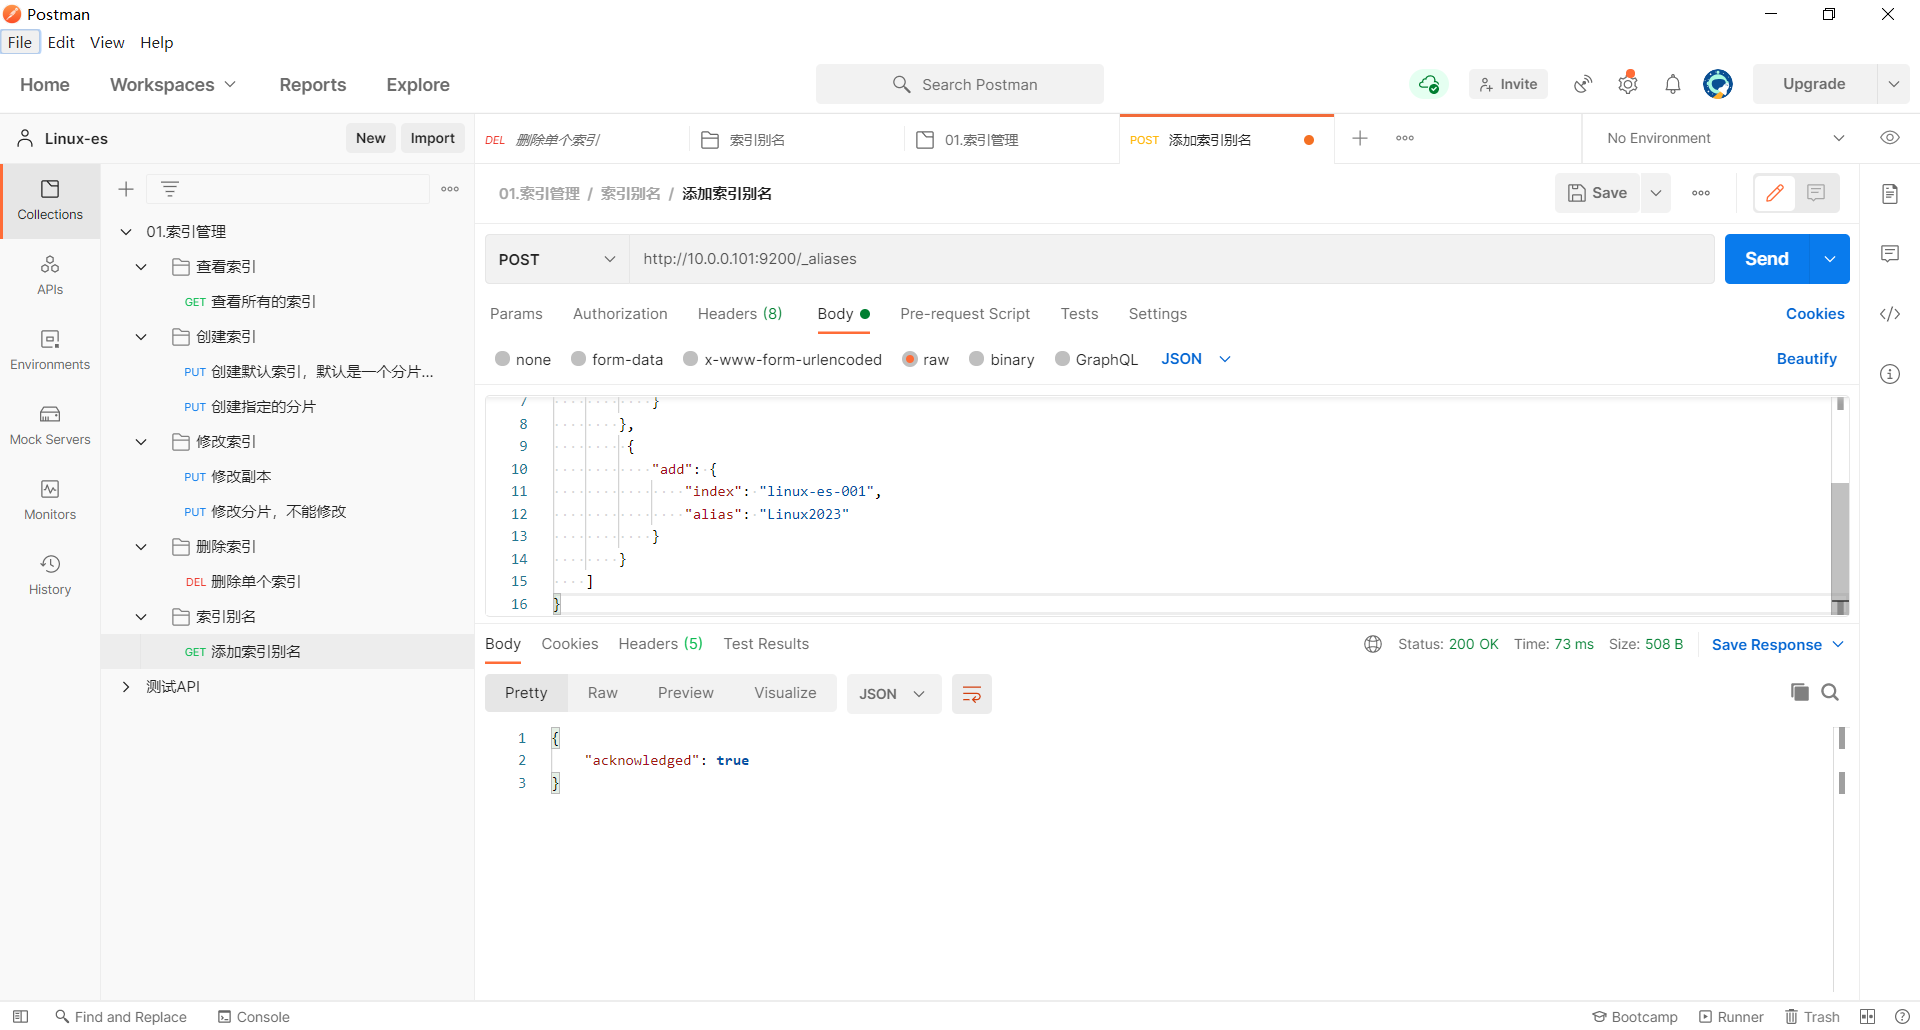1920x1030 pixels.
Task: Open the Send button dropdown arrow
Action: click(x=1830, y=259)
